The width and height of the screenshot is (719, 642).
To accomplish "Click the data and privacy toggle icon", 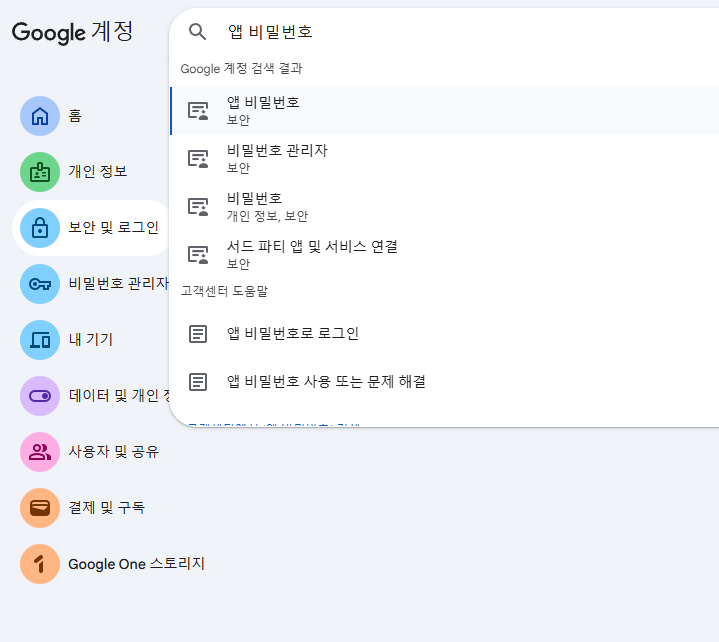I will [40, 396].
